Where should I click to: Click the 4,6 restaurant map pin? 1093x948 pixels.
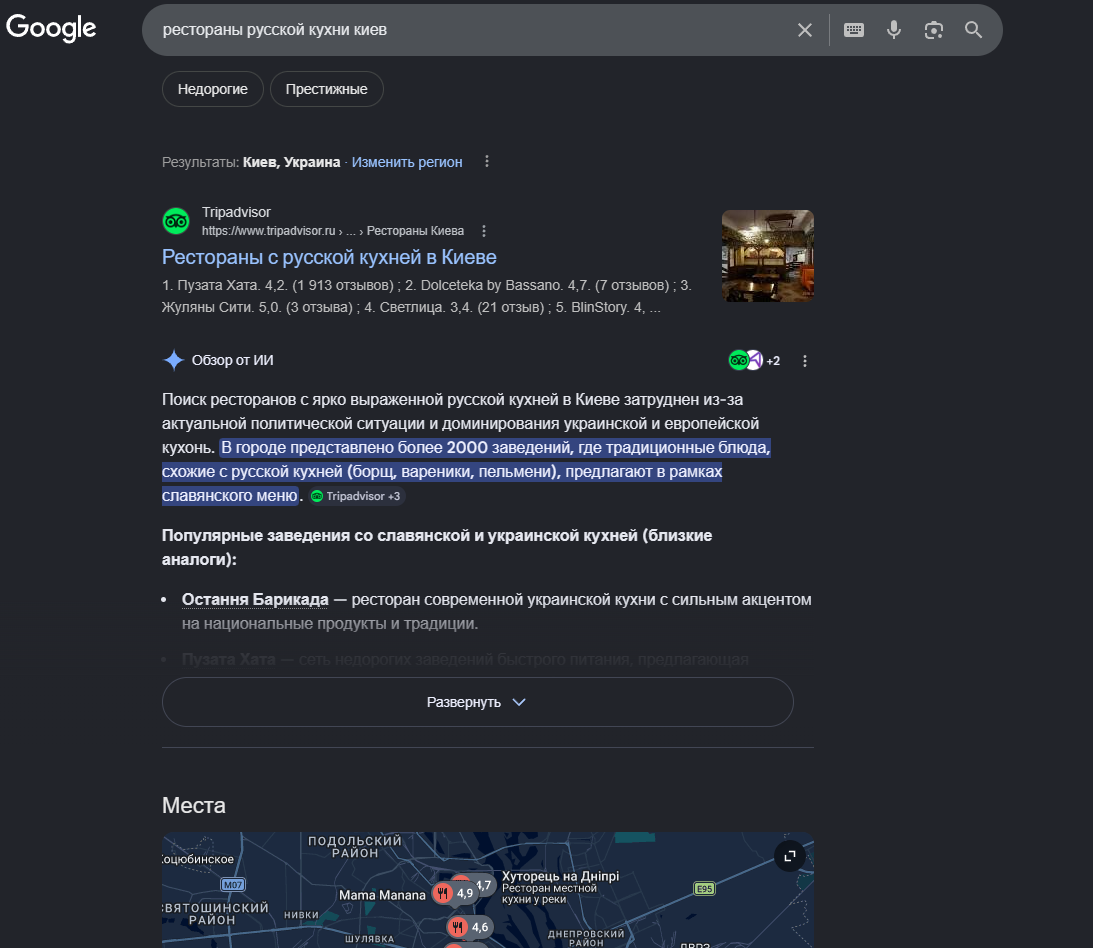tap(468, 927)
